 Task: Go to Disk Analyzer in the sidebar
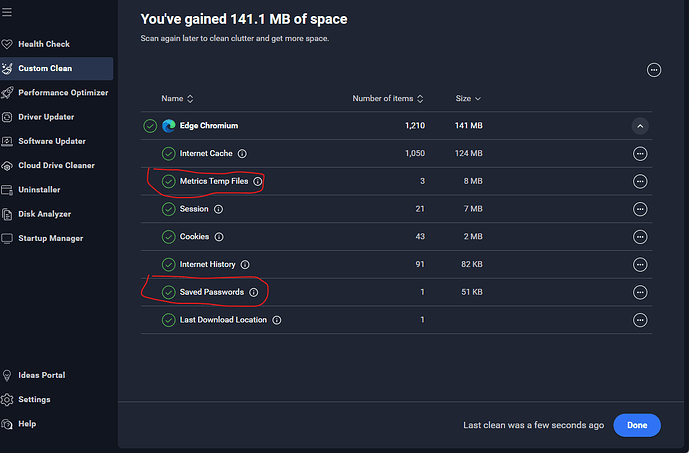pos(45,214)
